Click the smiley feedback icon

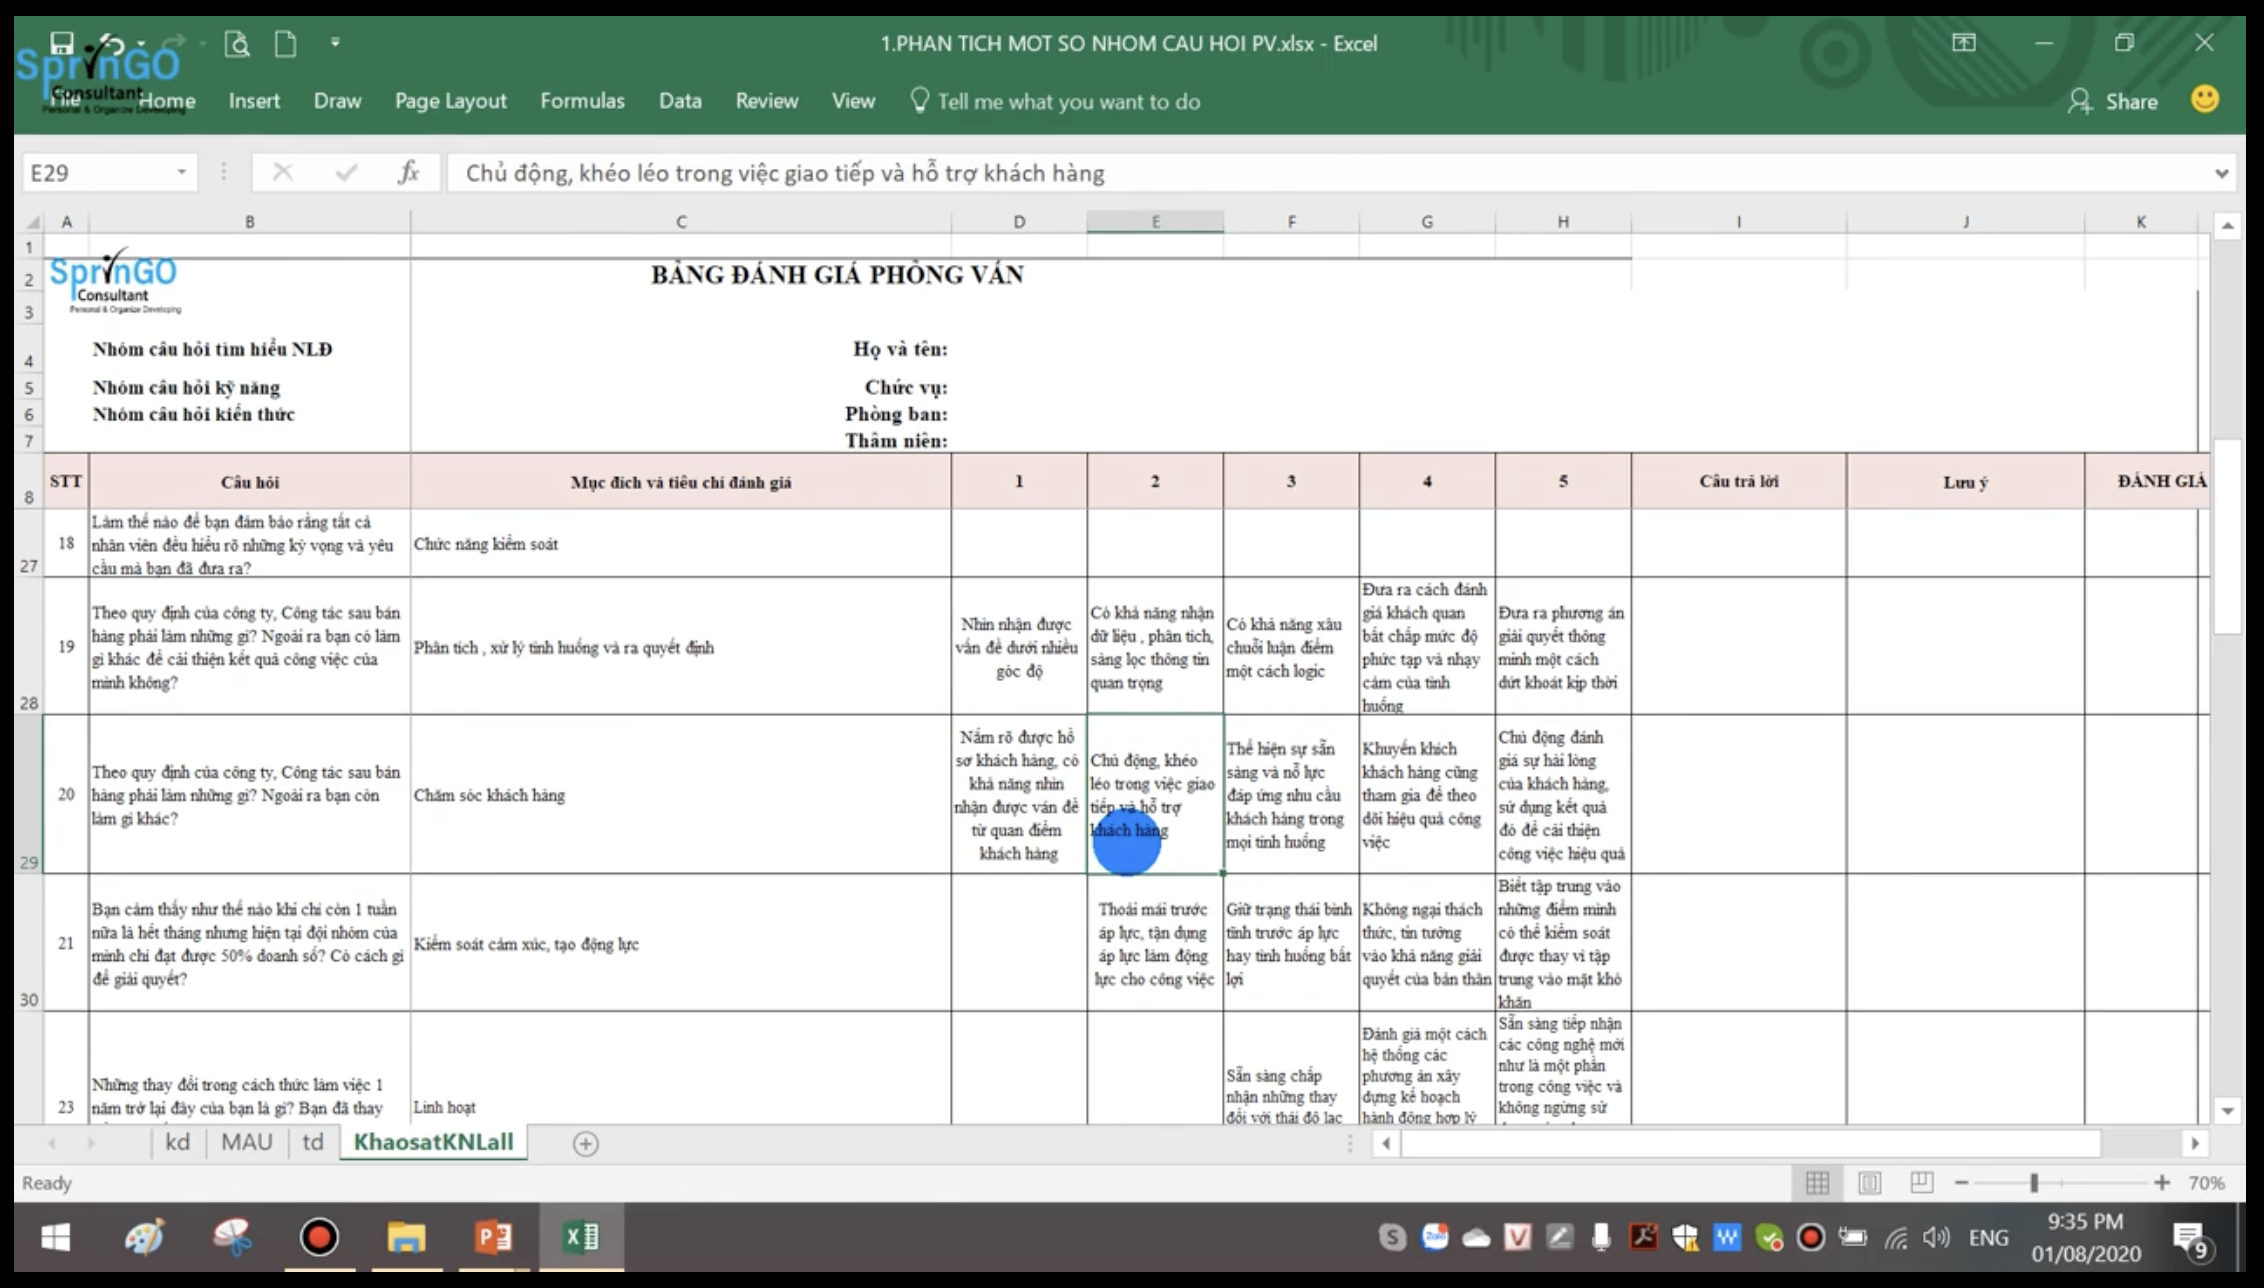pyautogui.click(x=2204, y=100)
